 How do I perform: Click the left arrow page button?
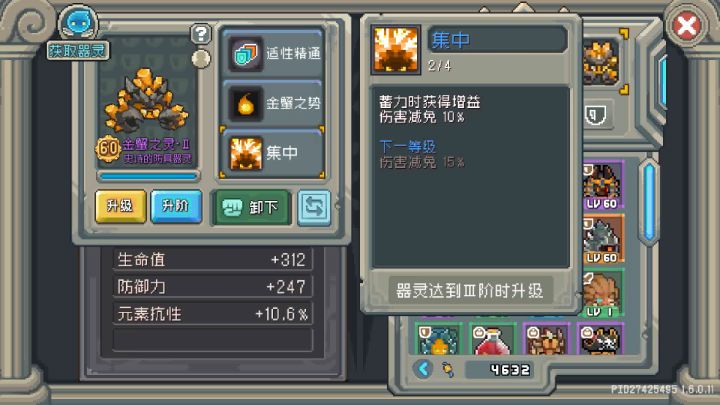[423, 369]
